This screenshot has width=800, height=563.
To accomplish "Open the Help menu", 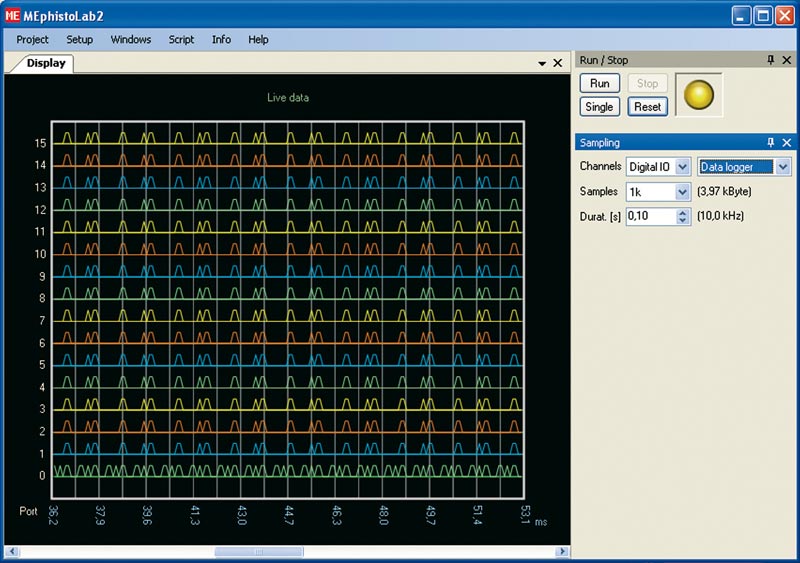I will point(258,39).
